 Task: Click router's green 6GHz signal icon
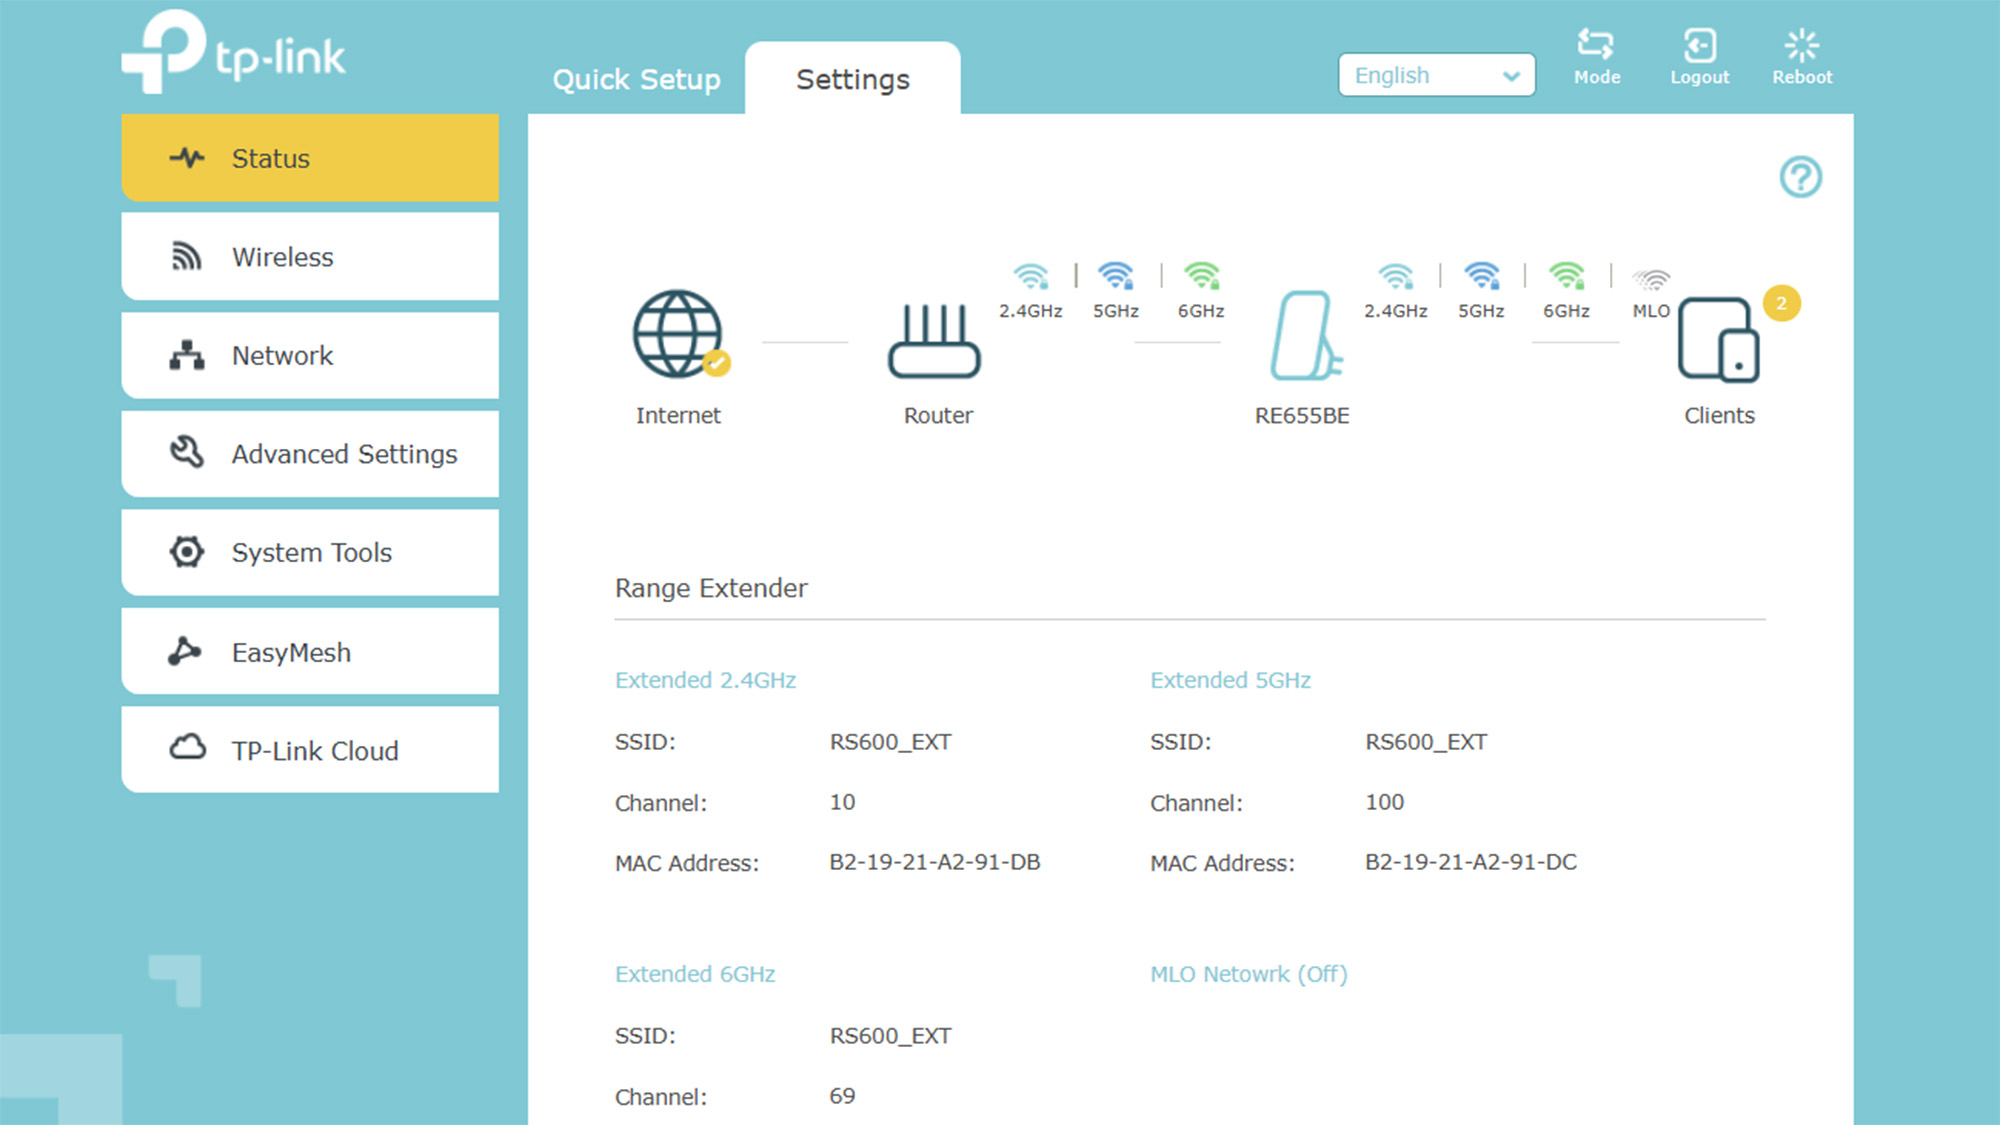click(x=1201, y=275)
